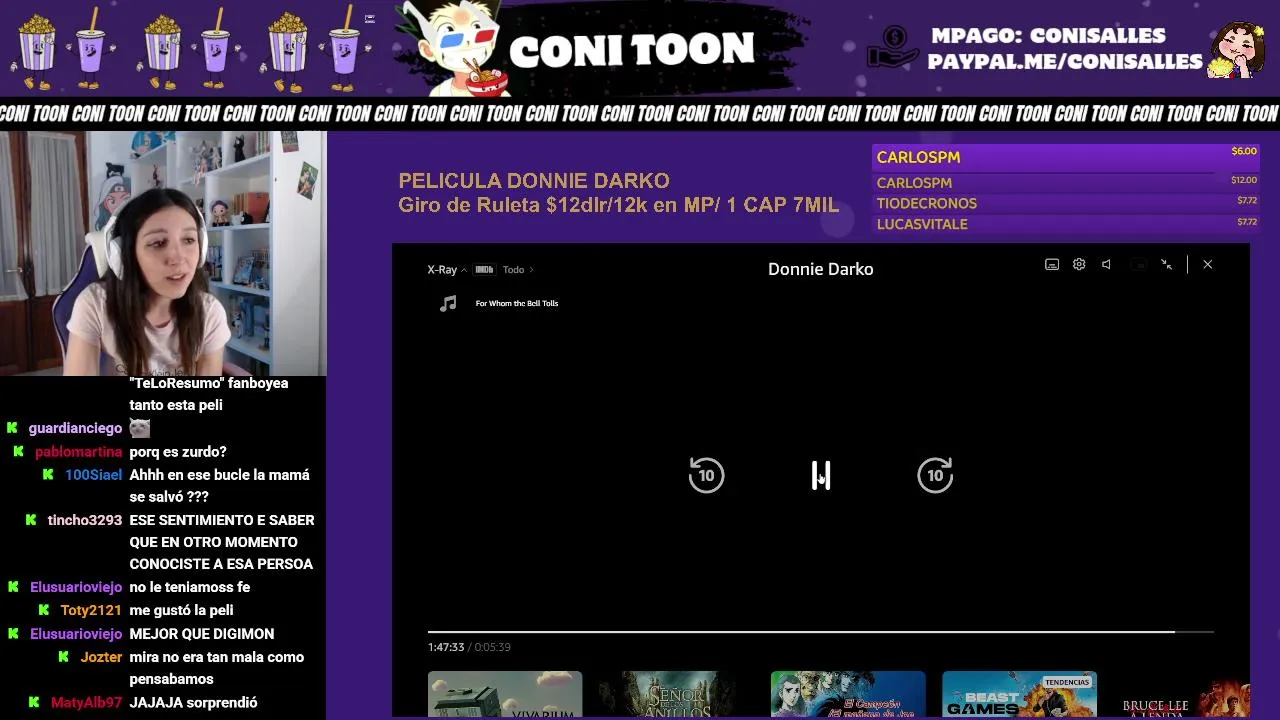The width and height of the screenshot is (1280, 720).
Task: Click chat username Toty2121
Action: (x=91, y=610)
